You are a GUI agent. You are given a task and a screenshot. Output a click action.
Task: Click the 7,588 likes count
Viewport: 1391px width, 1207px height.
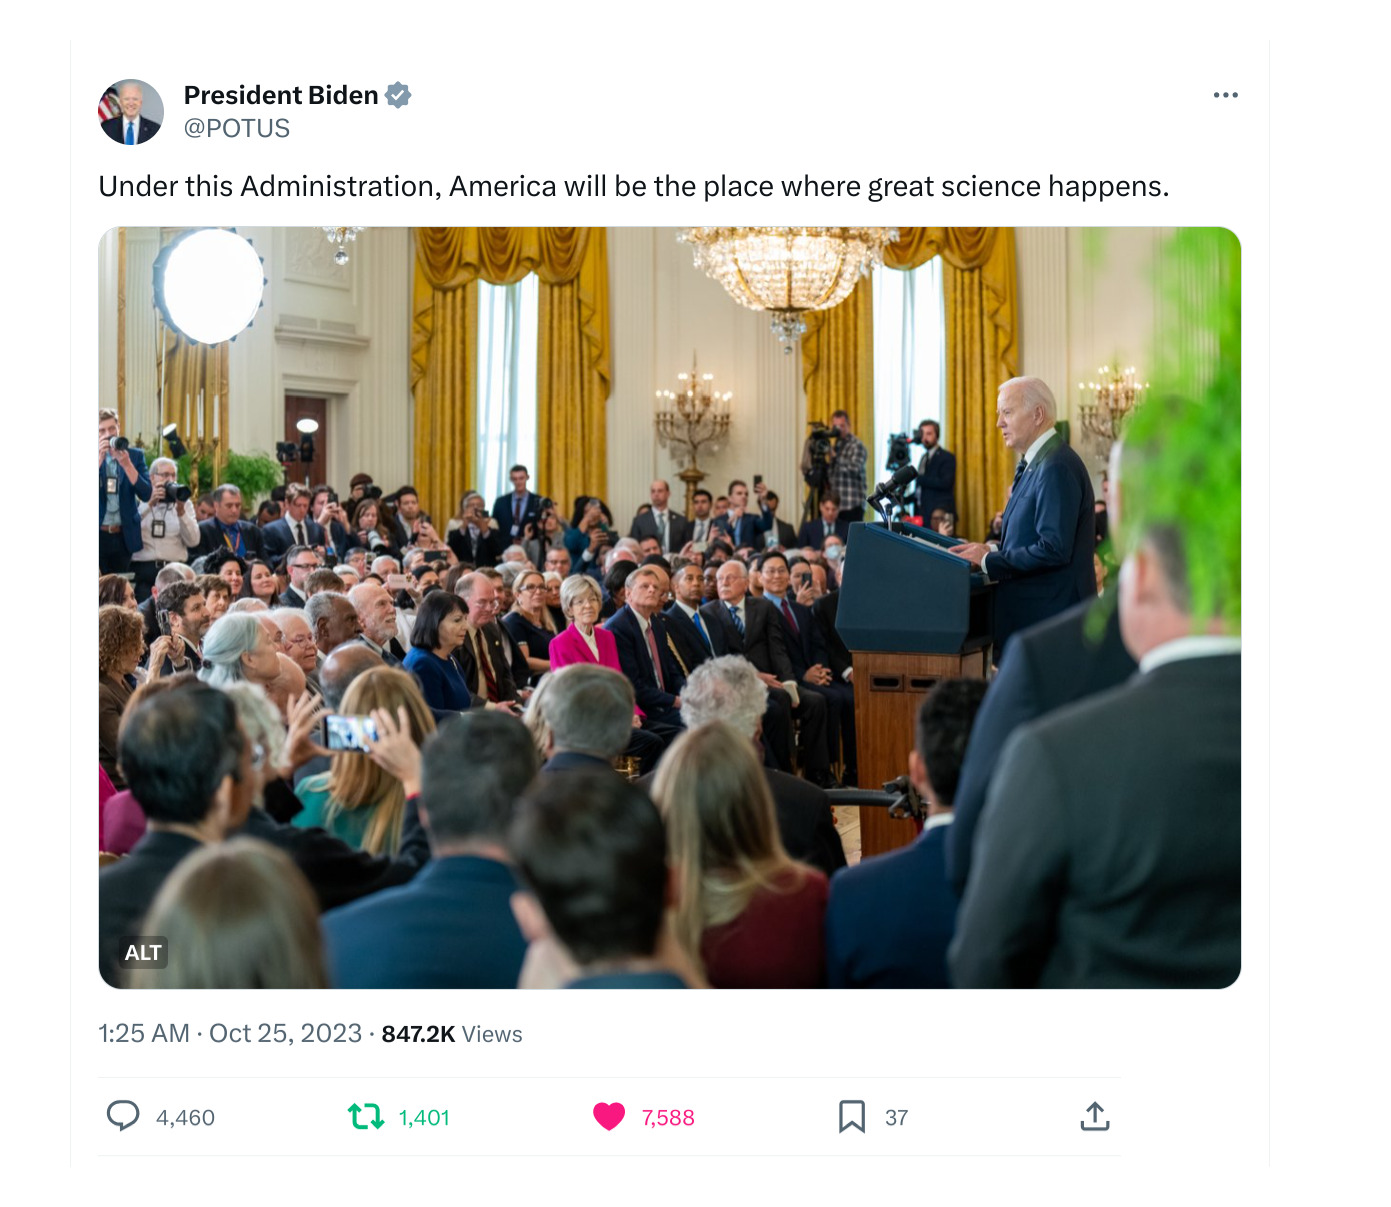tap(668, 1118)
